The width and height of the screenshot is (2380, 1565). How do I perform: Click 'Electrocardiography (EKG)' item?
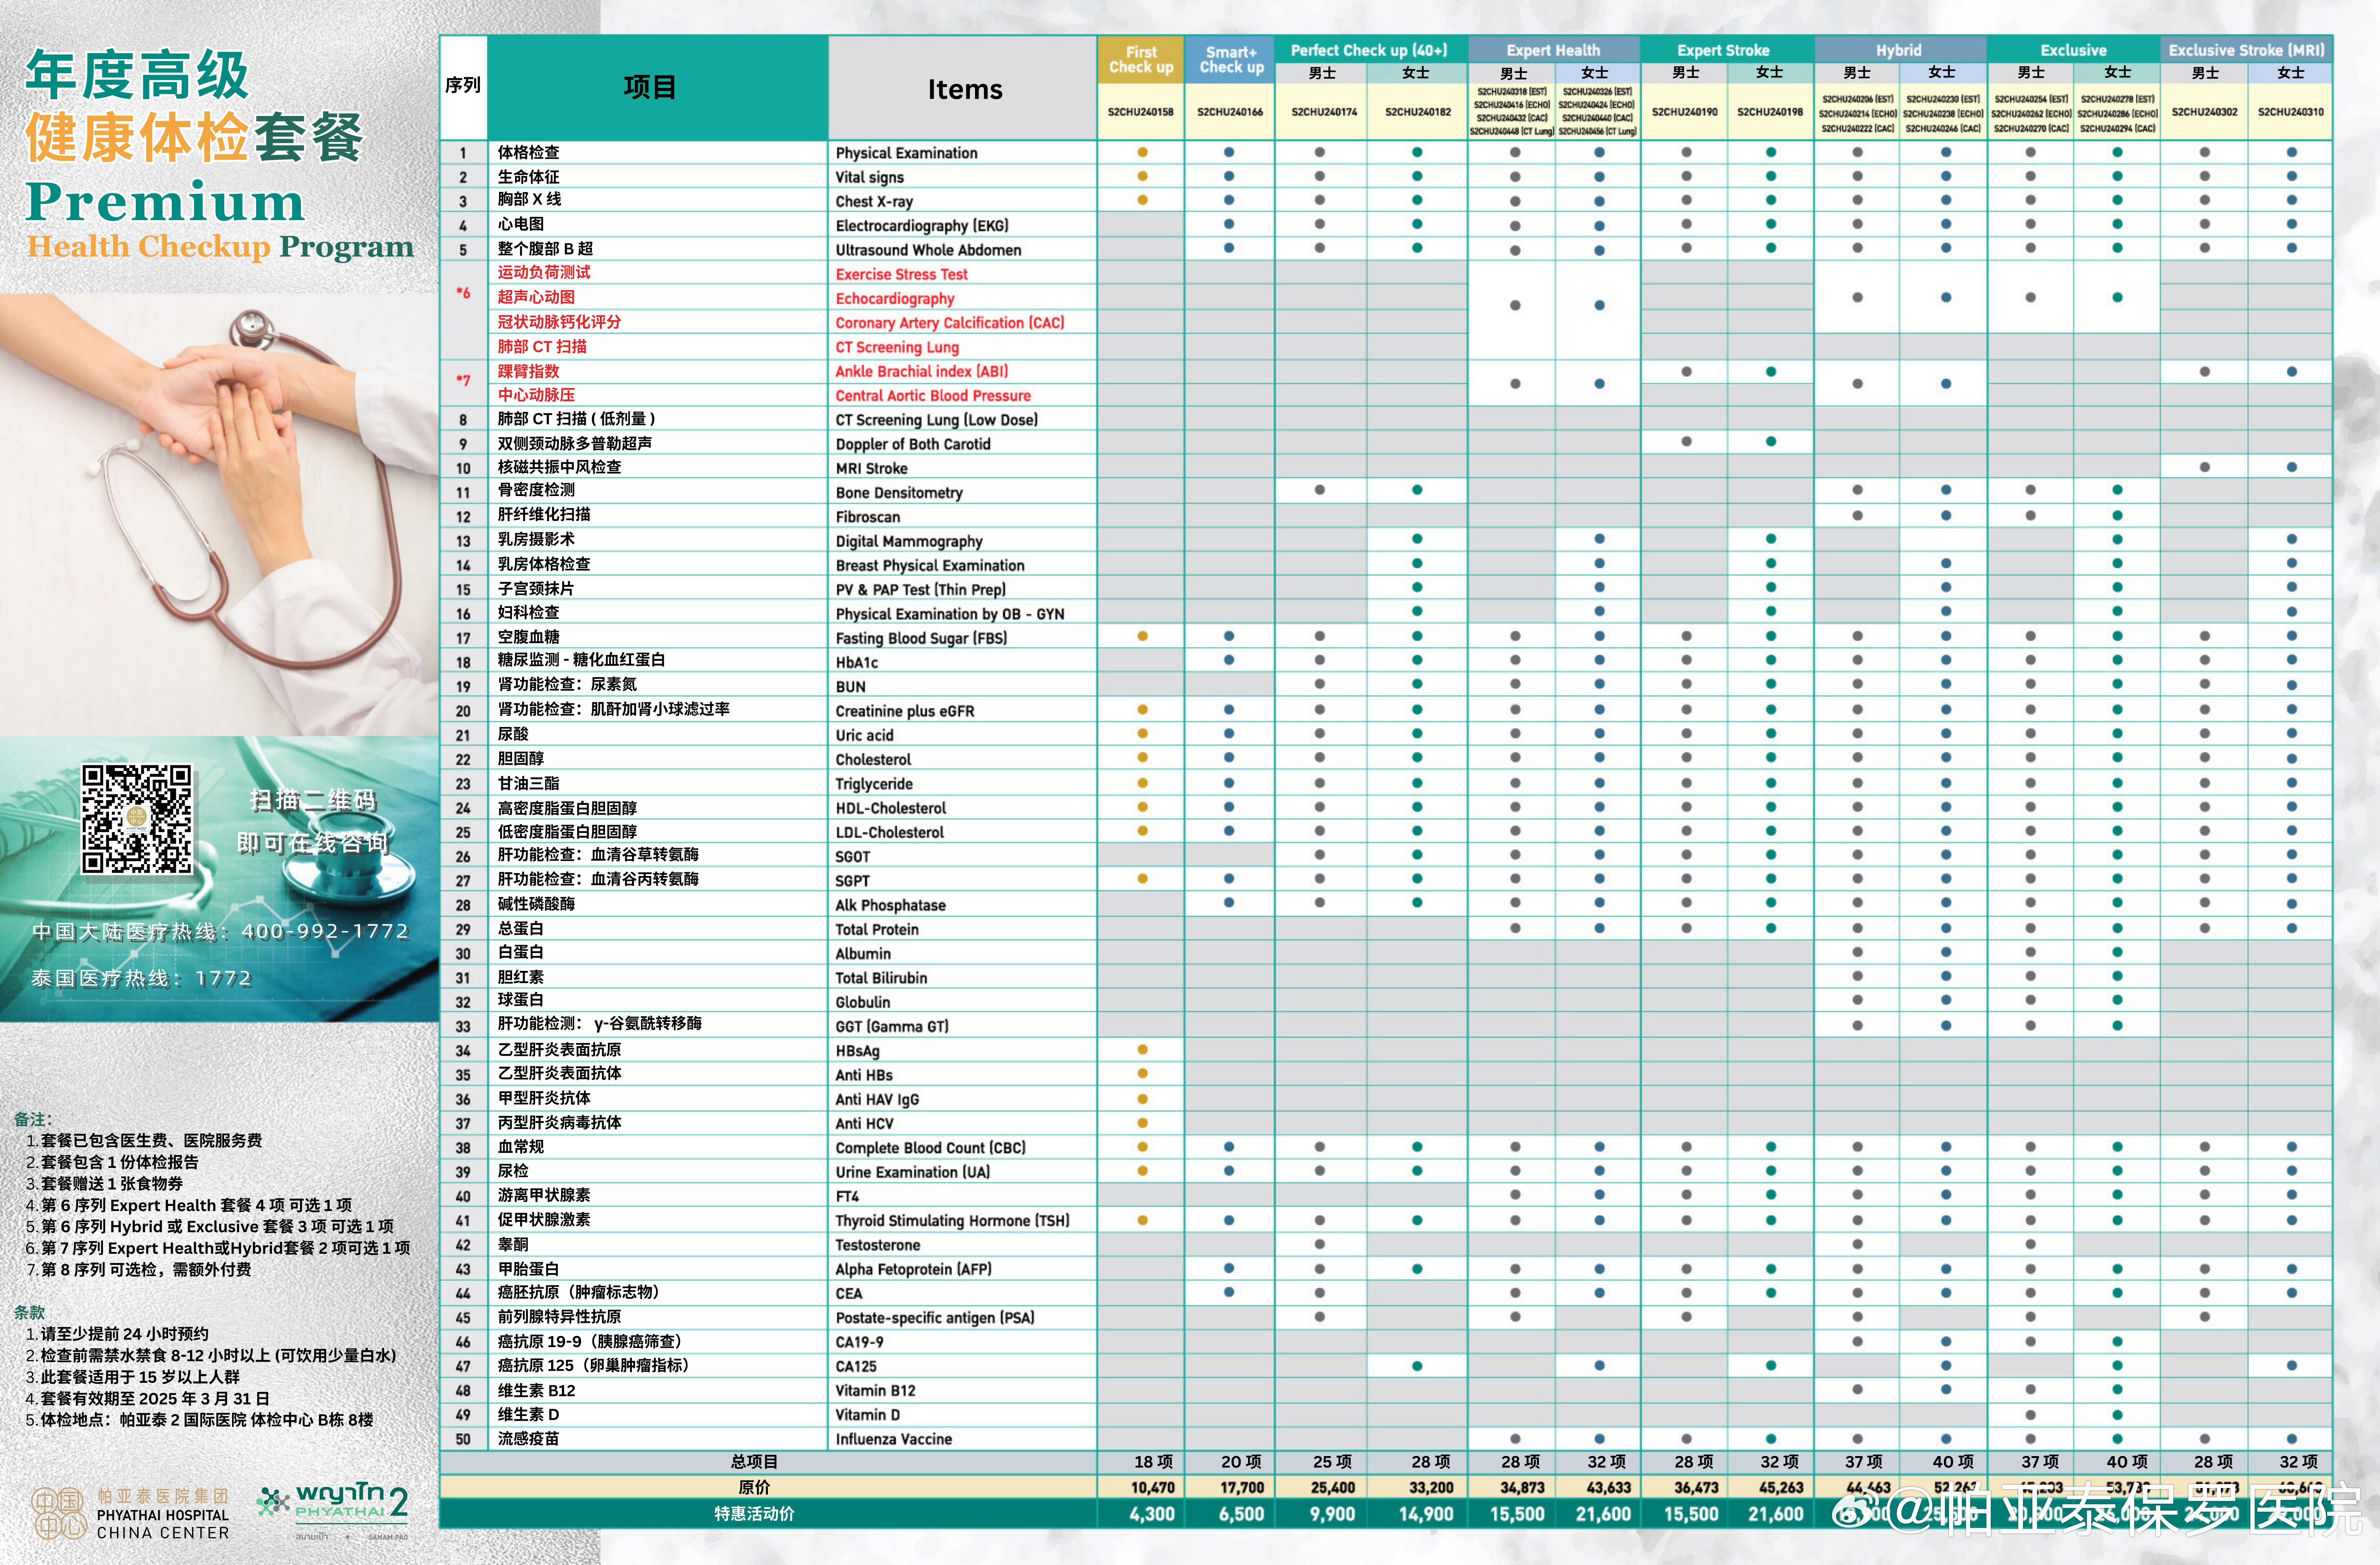click(x=922, y=226)
